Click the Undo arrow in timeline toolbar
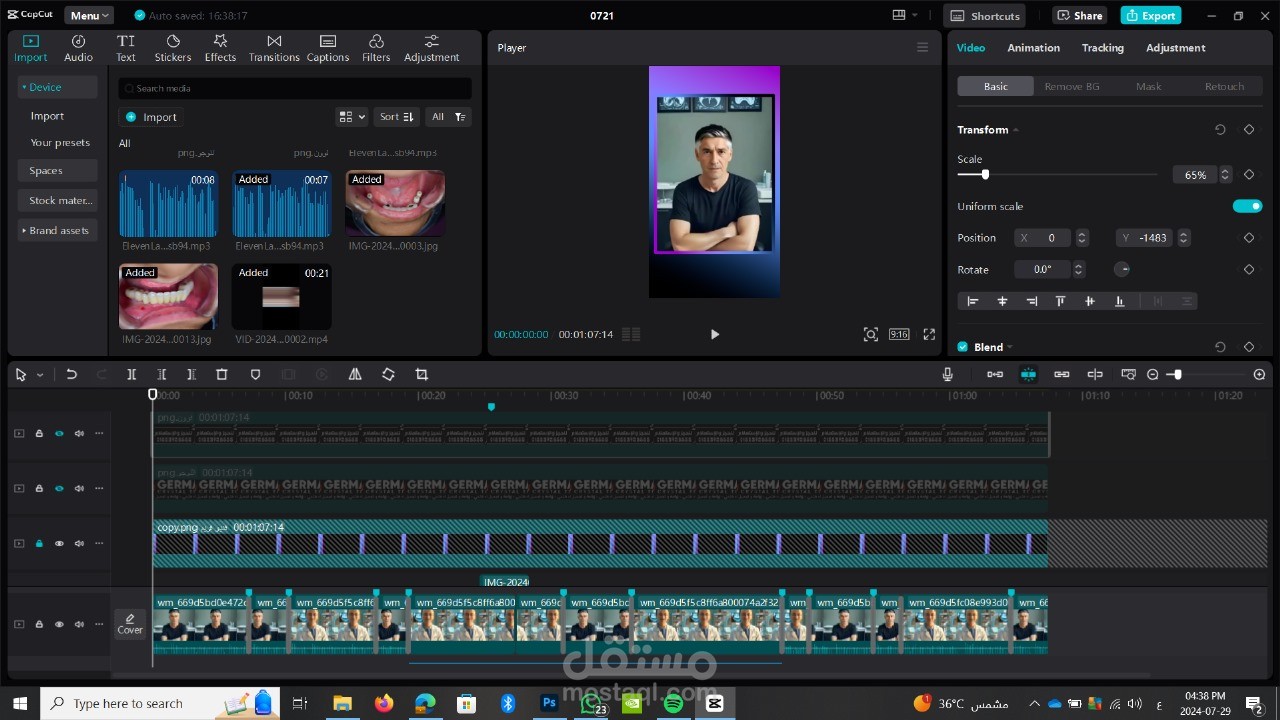 71,374
